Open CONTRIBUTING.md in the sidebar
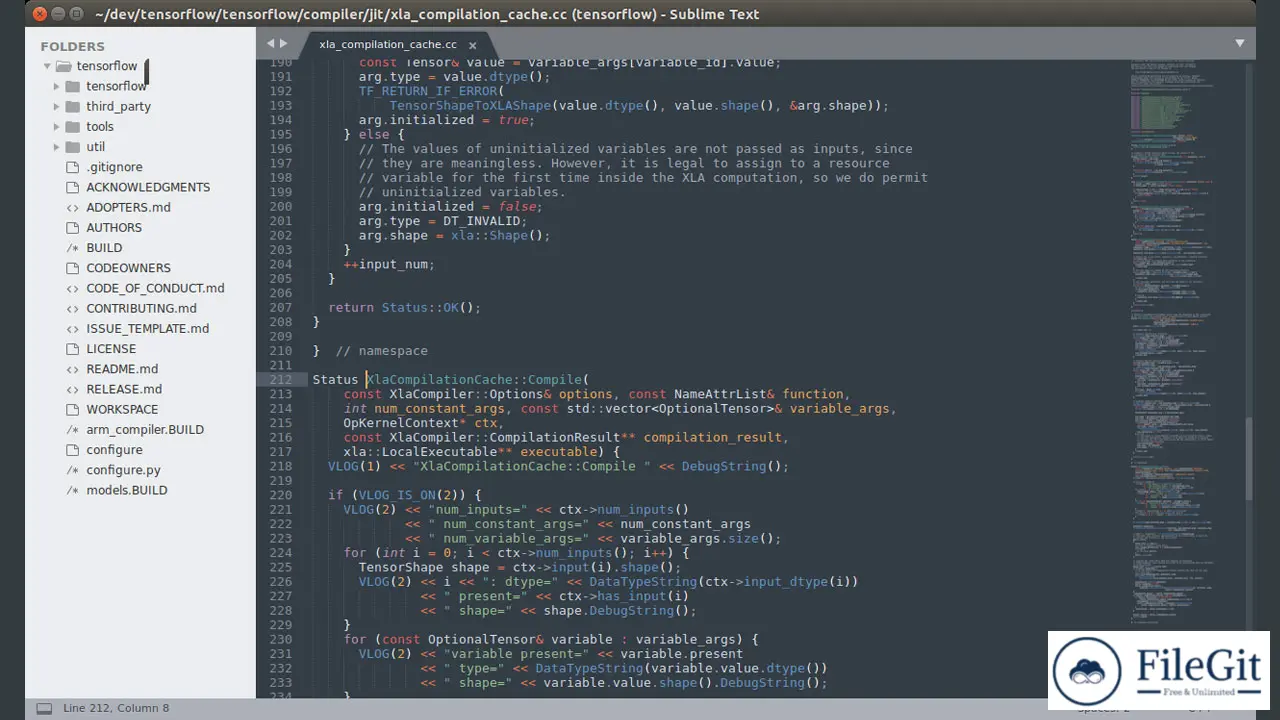This screenshot has width=1280, height=720. [141, 308]
